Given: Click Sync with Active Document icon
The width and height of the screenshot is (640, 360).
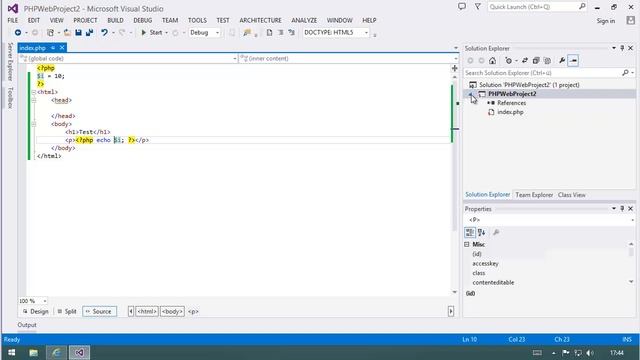Looking at the screenshot, I should (525, 61).
